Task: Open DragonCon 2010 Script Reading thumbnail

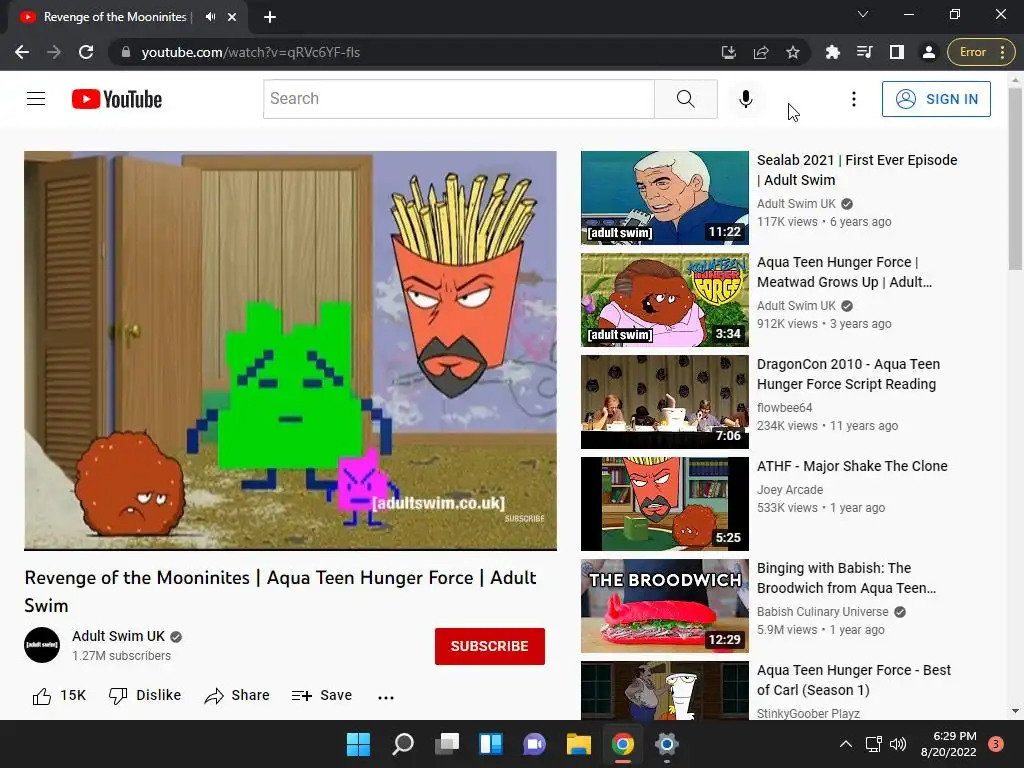Action: coord(665,402)
